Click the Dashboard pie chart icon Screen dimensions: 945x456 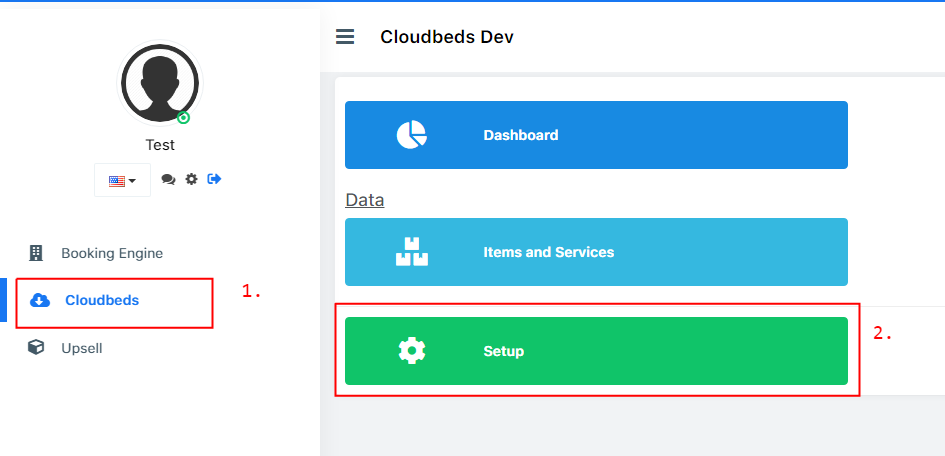[x=412, y=134]
